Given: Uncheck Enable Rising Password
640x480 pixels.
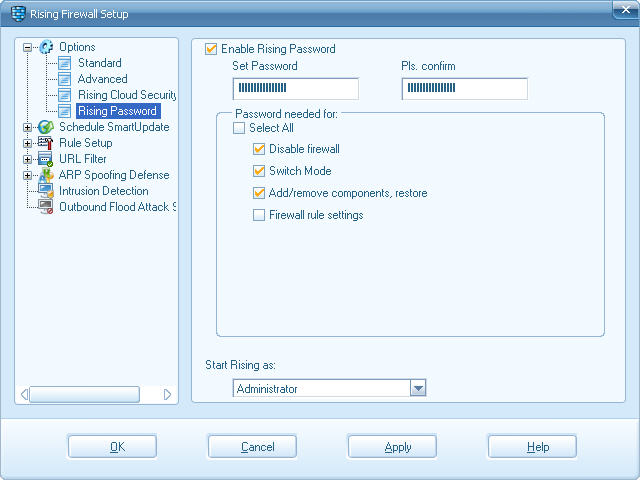Looking at the screenshot, I should coord(211,49).
